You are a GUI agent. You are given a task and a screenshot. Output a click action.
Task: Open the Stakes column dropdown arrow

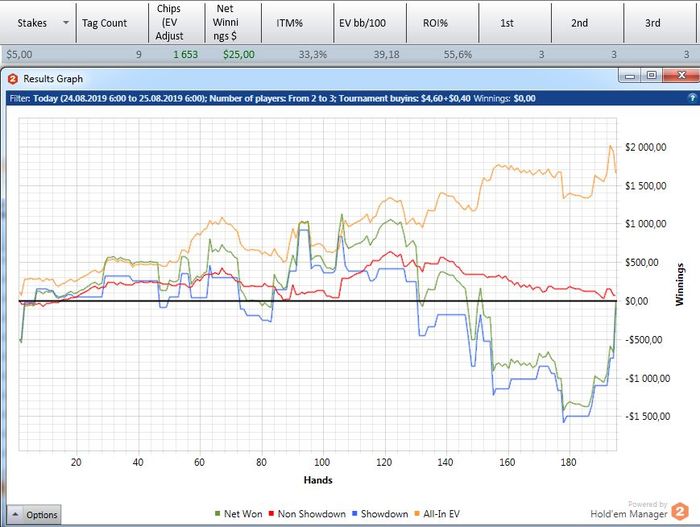pyautogui.click(x=66, y=23)
